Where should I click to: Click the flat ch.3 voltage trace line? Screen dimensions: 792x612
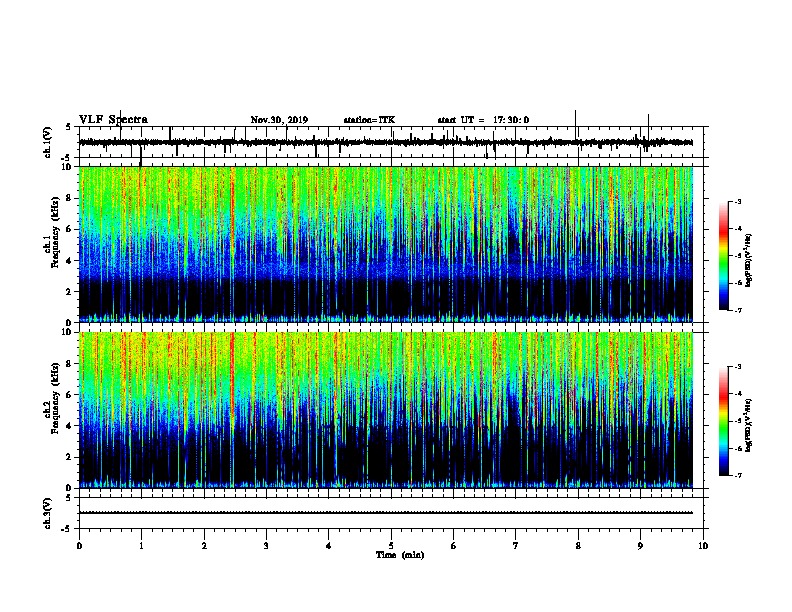(x=386, y=513)
